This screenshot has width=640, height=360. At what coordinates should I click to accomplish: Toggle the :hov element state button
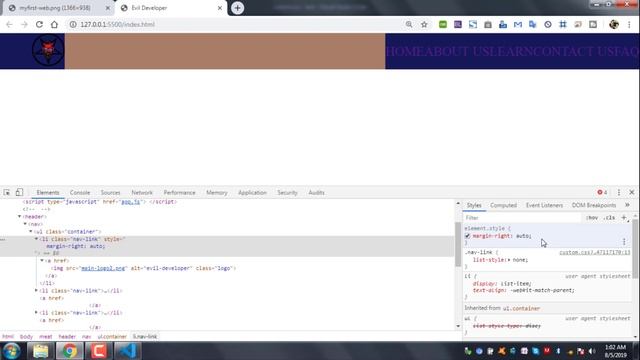[x=592, y=218]
